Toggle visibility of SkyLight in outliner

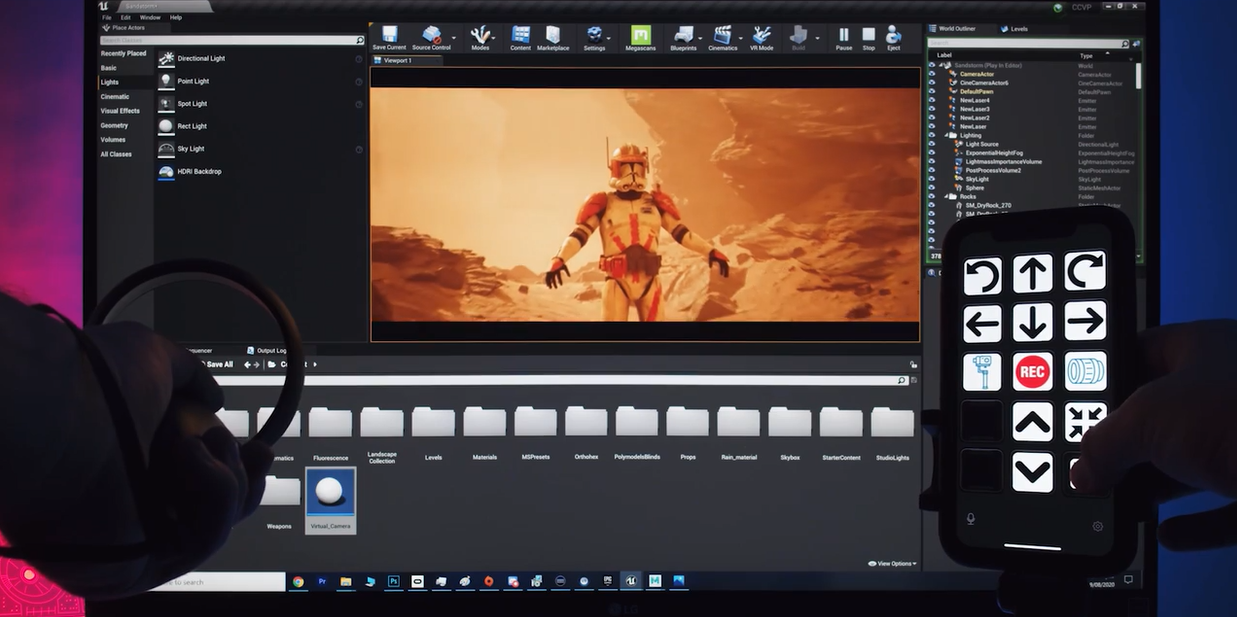tap(932, 179)
